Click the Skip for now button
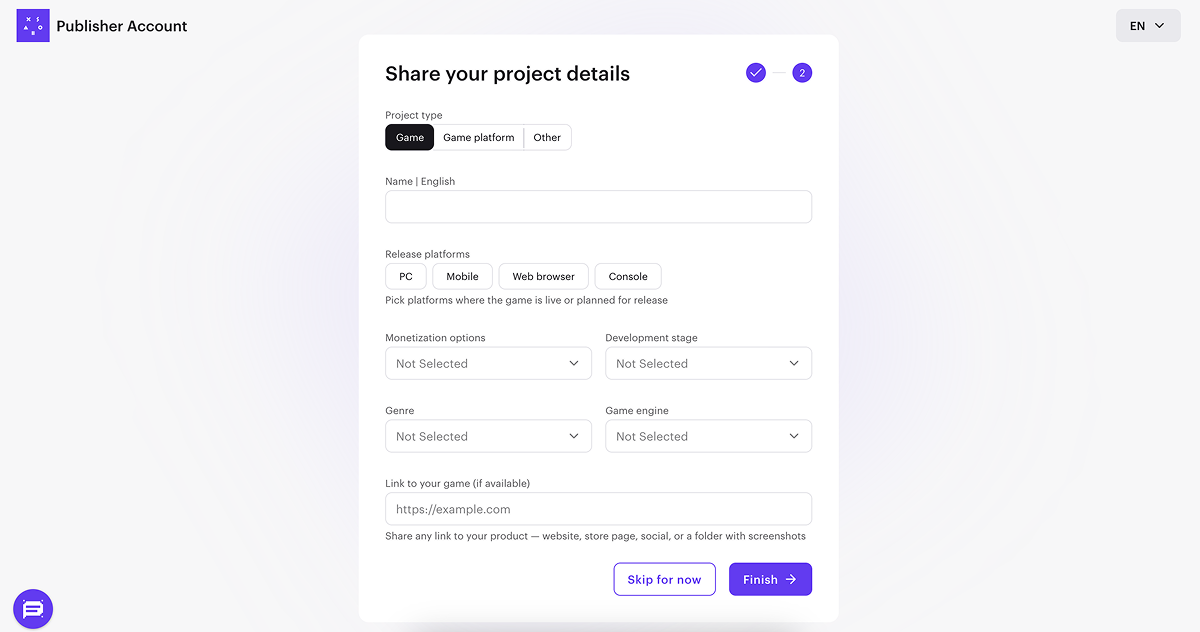 (x=664, y=580)
